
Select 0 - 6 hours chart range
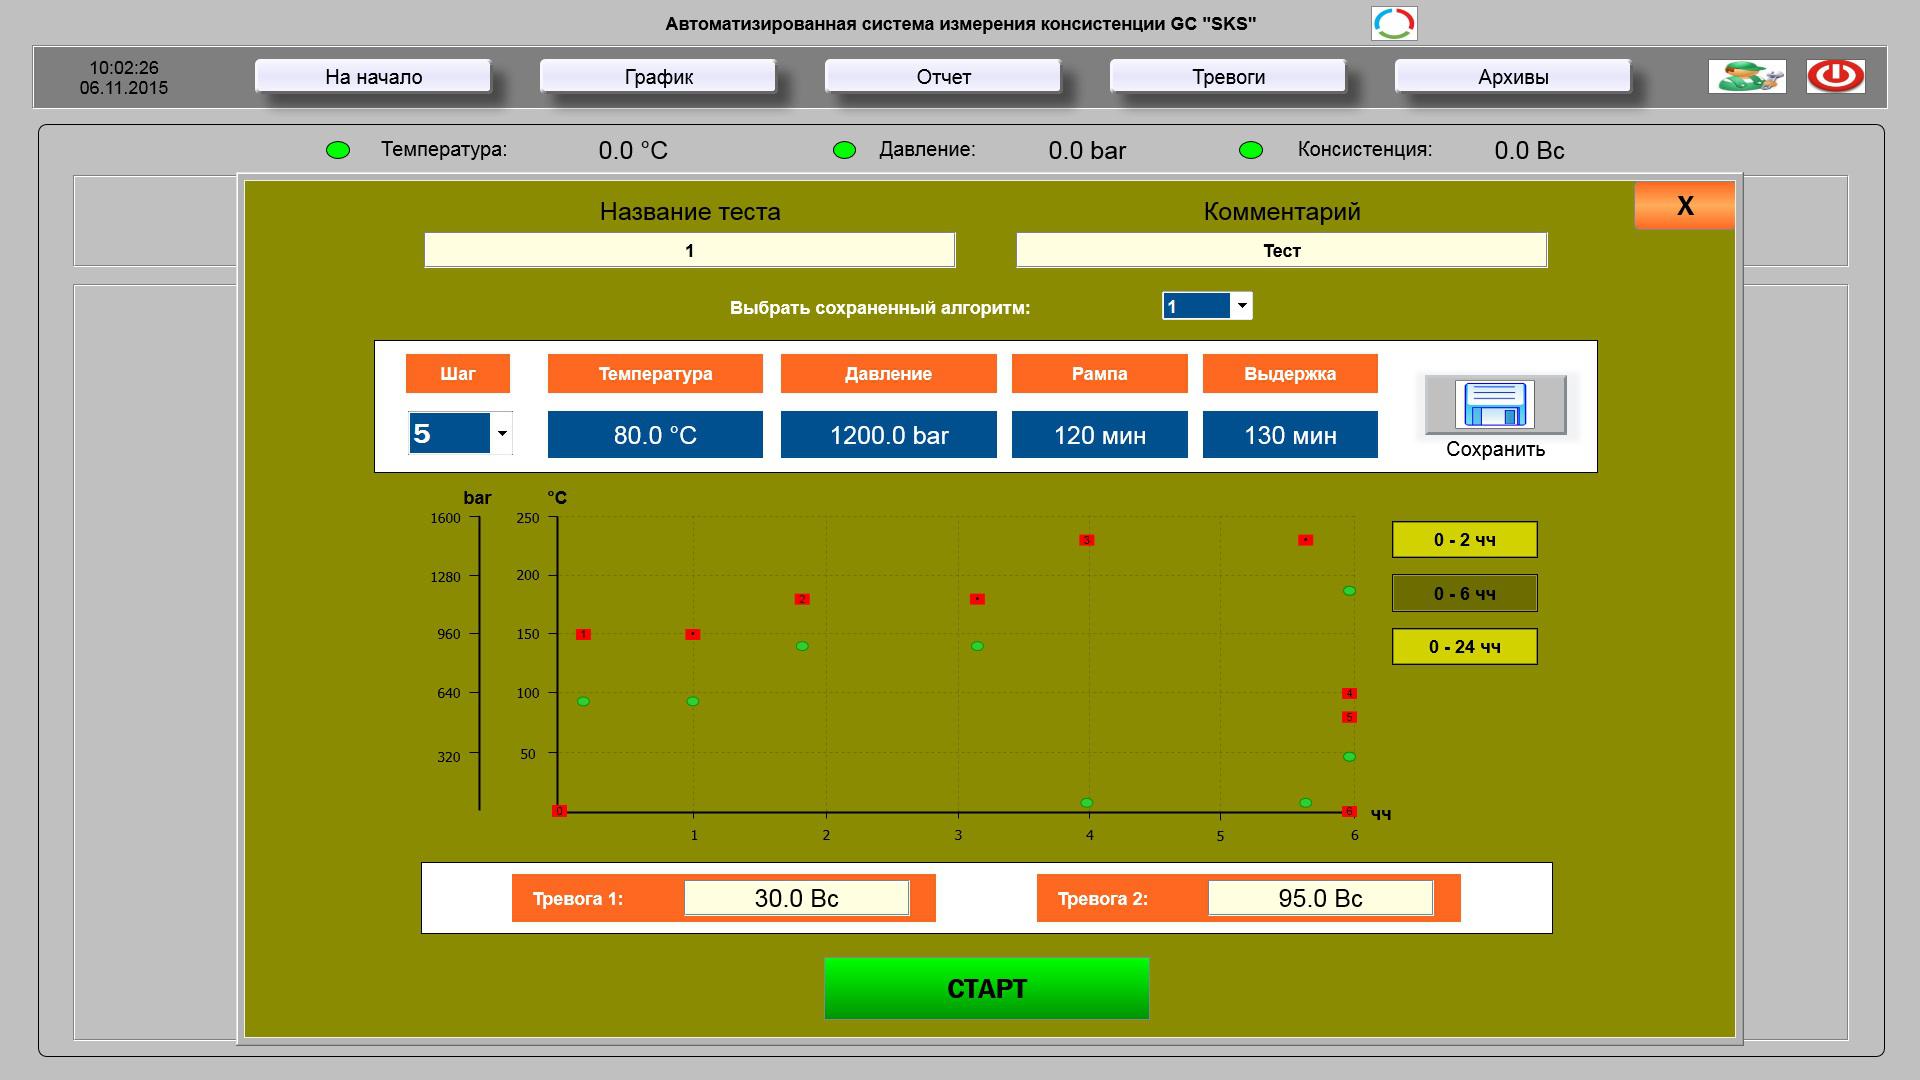1464,593
